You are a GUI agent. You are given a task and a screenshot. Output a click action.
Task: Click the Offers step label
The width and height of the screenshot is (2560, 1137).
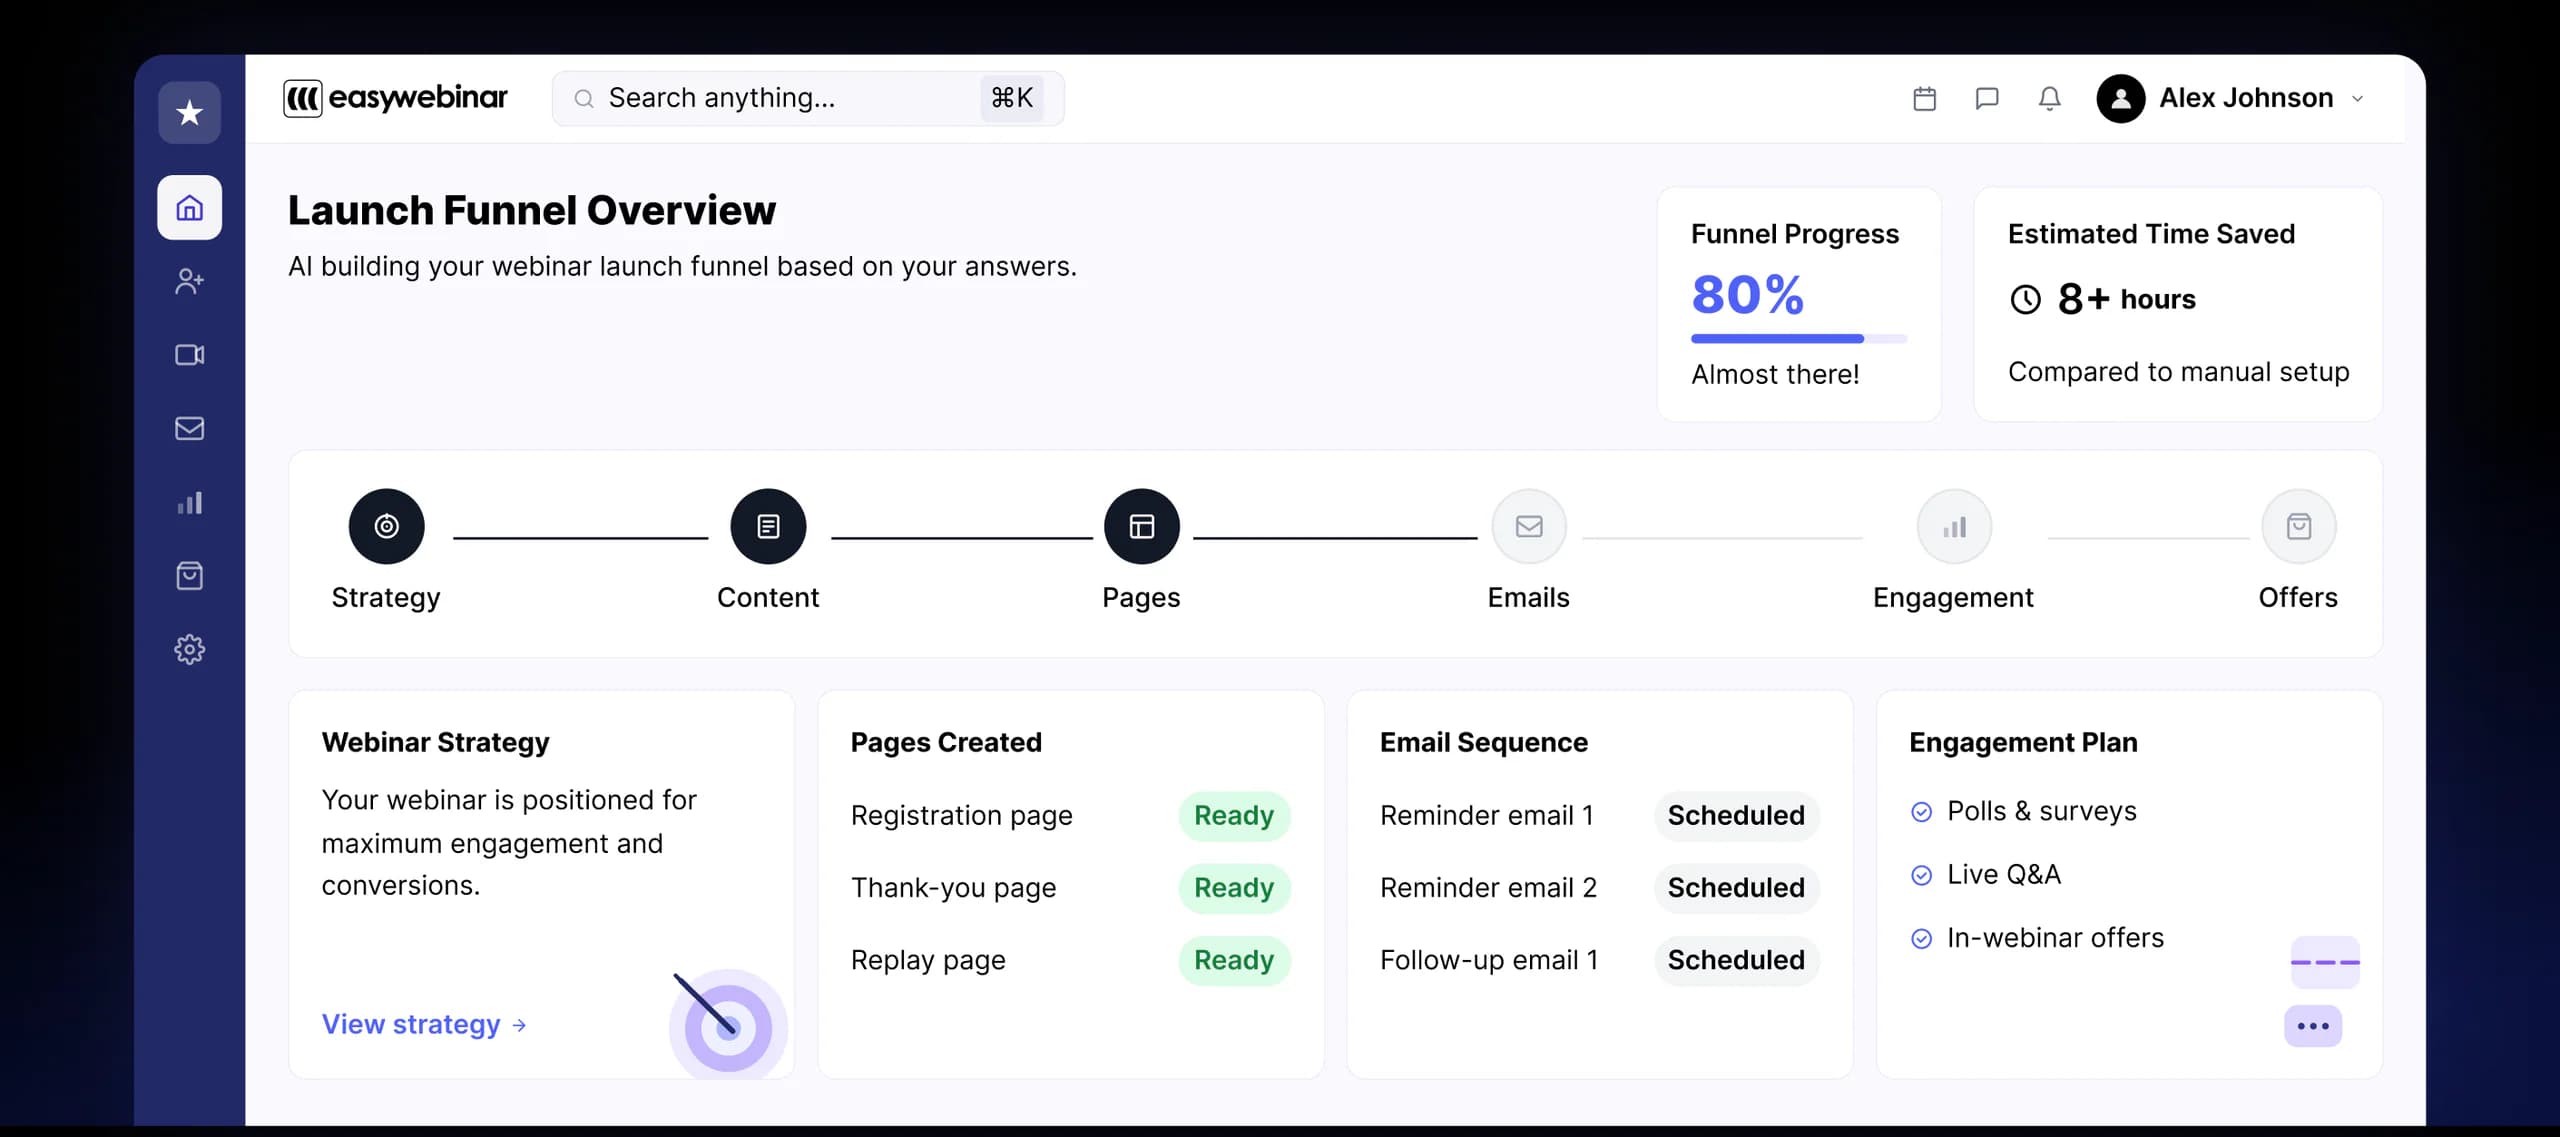(x=2298, y=598)
